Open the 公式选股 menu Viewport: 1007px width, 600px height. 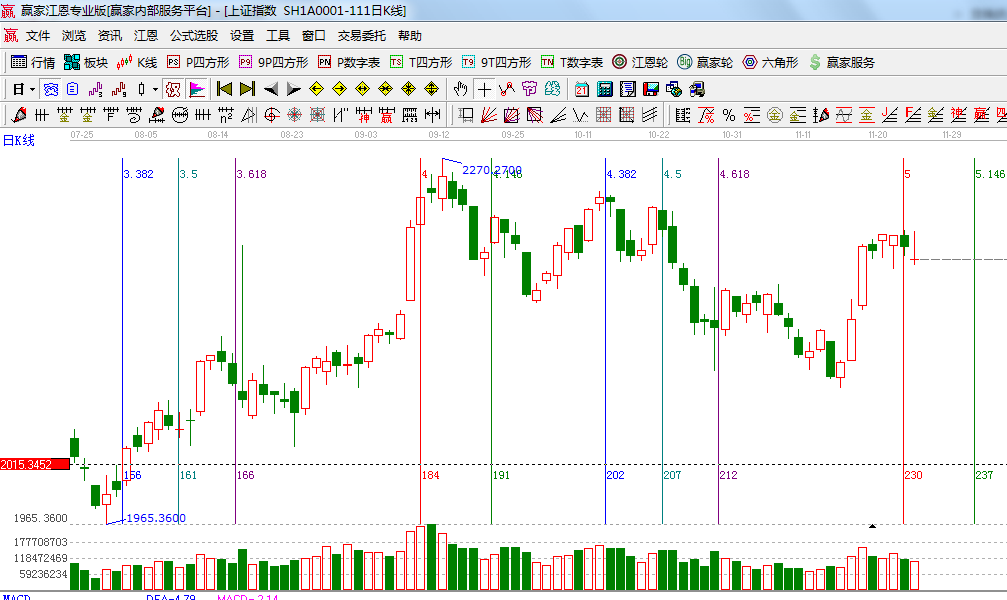pyautogui.click(x=193, y=35)
